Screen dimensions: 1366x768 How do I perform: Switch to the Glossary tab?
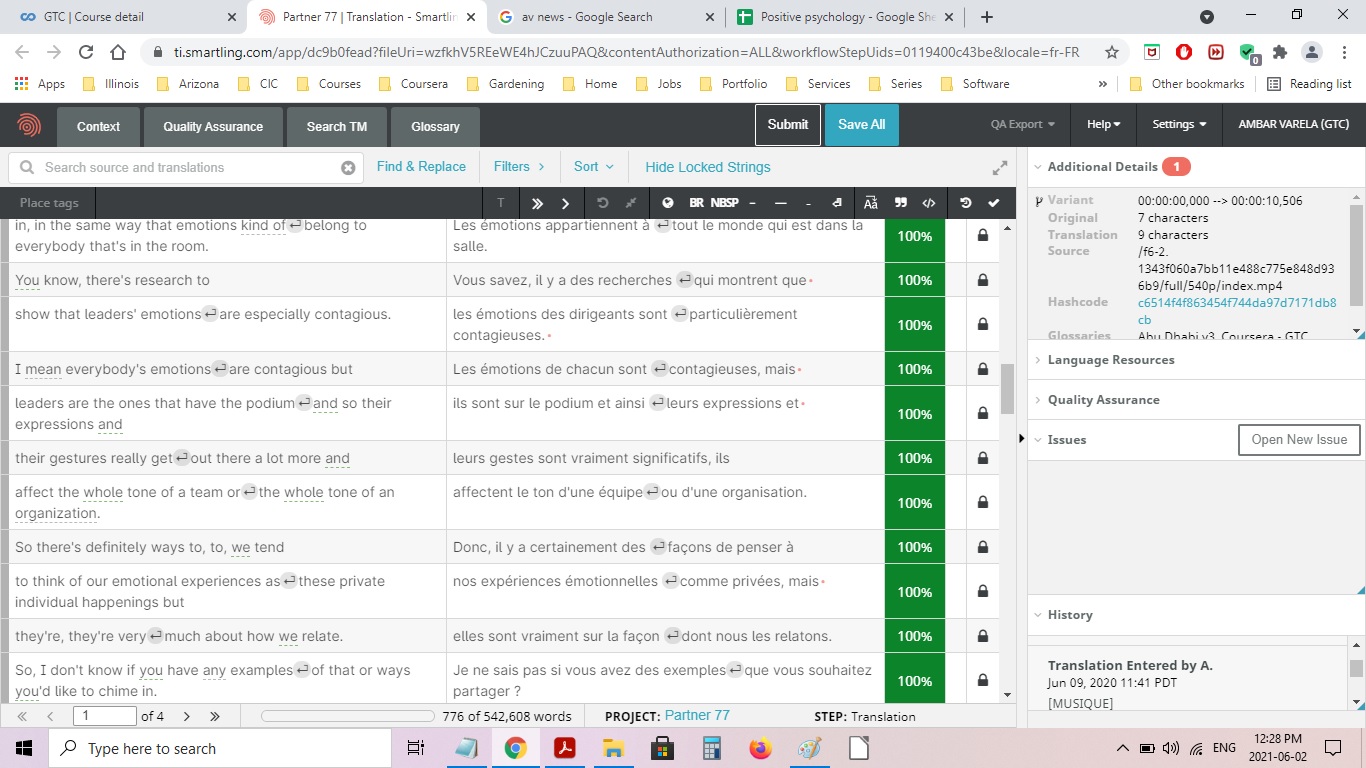435,127
